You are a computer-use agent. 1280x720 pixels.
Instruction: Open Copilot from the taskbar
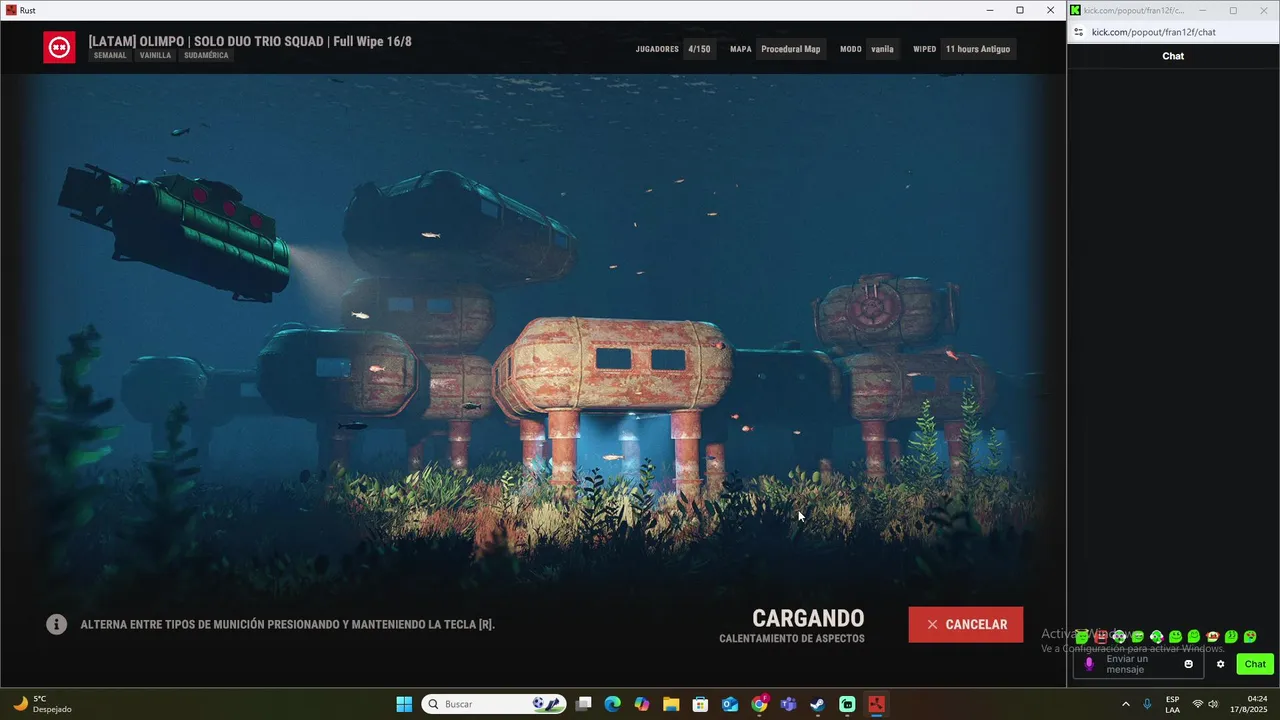642,704
